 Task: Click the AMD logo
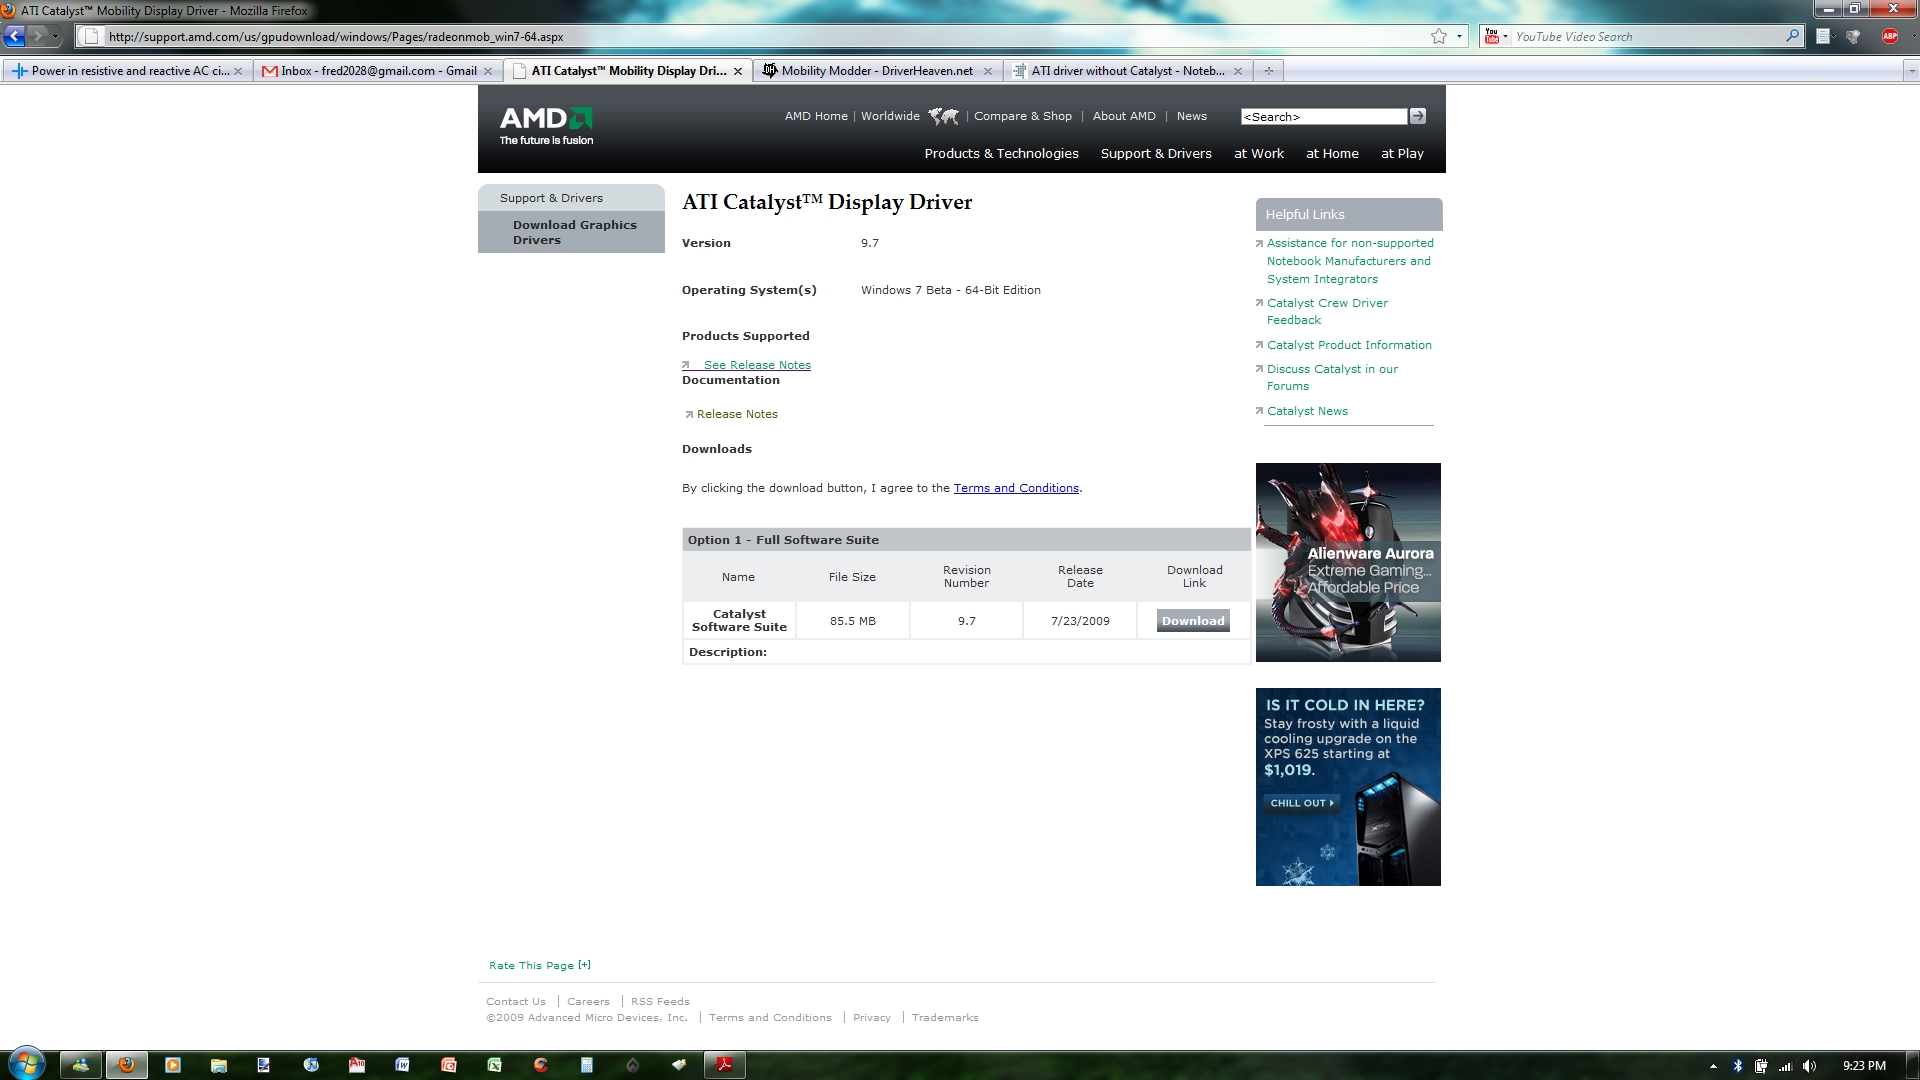coord(547,126)
